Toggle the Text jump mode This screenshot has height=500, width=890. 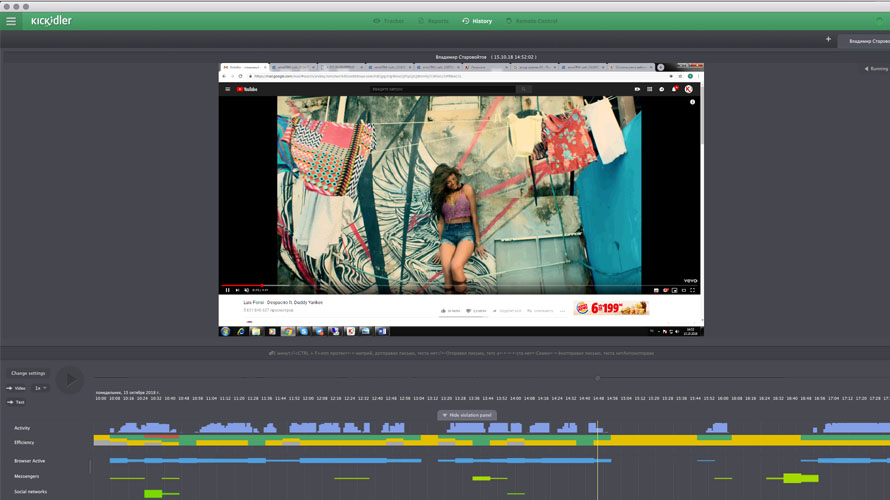click(15, 402)
